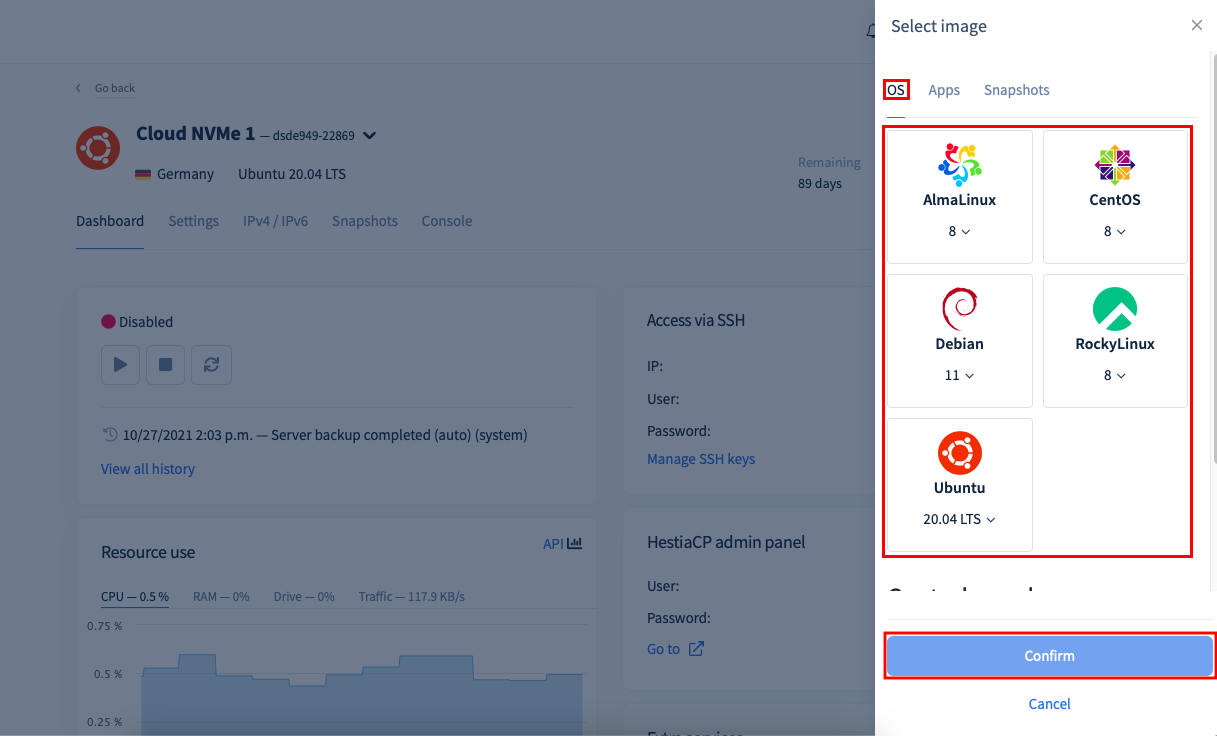Click the CentOS name label
This screenshot has width=1217, height=736.
[1115, 200]
